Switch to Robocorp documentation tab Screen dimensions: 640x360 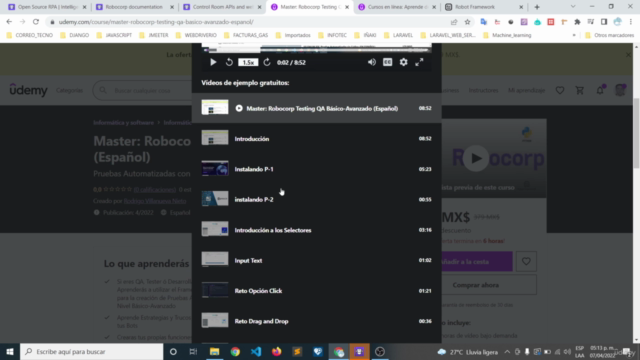[135, 7]
